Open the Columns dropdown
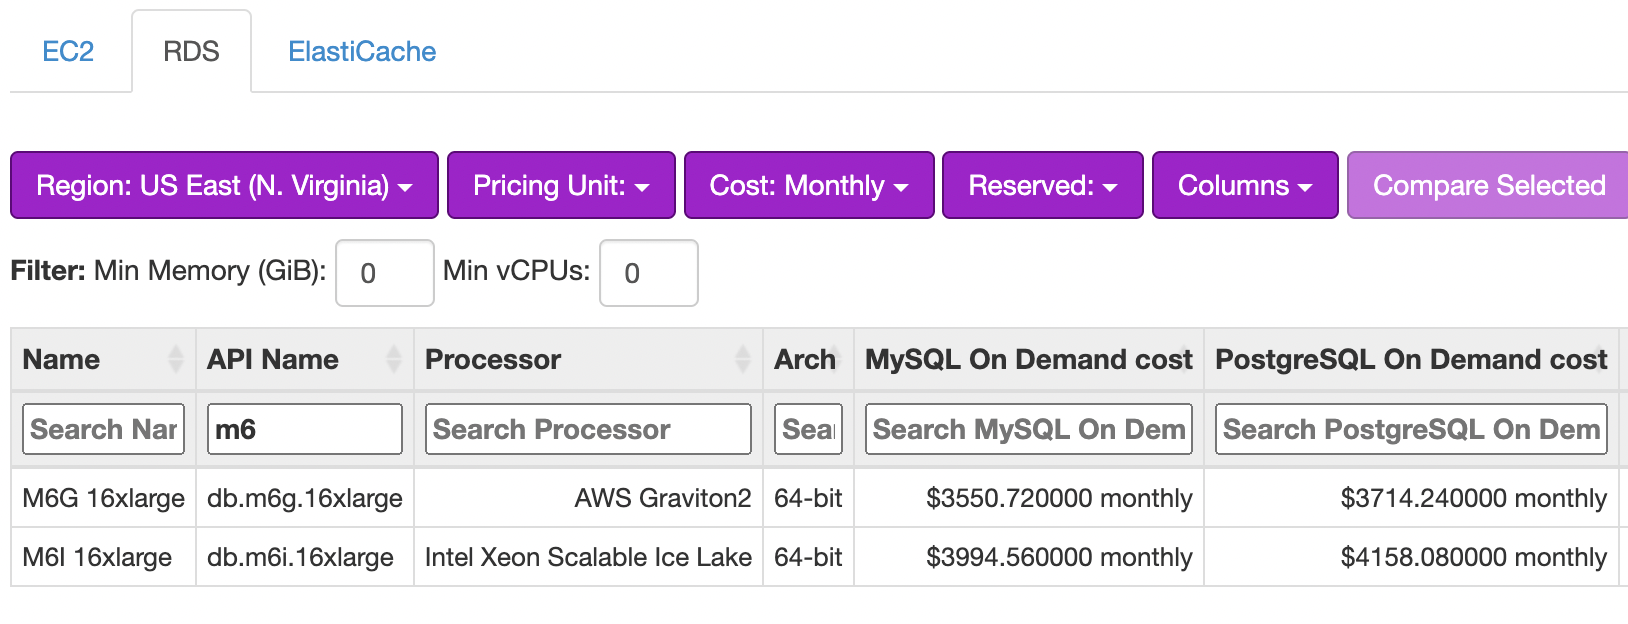 click(x=1244, y=185)
